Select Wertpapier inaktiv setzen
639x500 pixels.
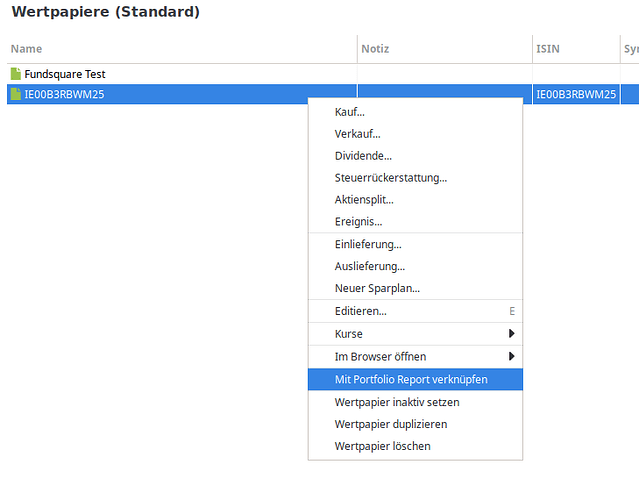tap(397, 402)
